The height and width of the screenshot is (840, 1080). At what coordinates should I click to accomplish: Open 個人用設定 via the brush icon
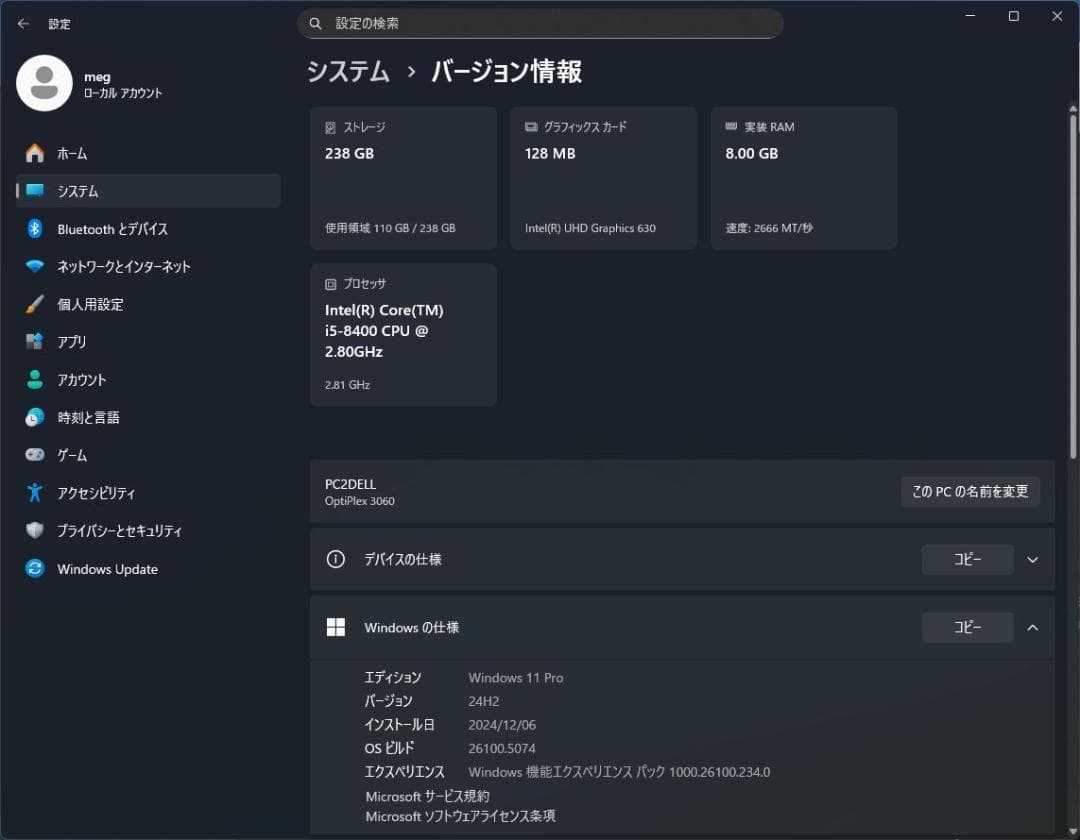(x=37, y=304)
